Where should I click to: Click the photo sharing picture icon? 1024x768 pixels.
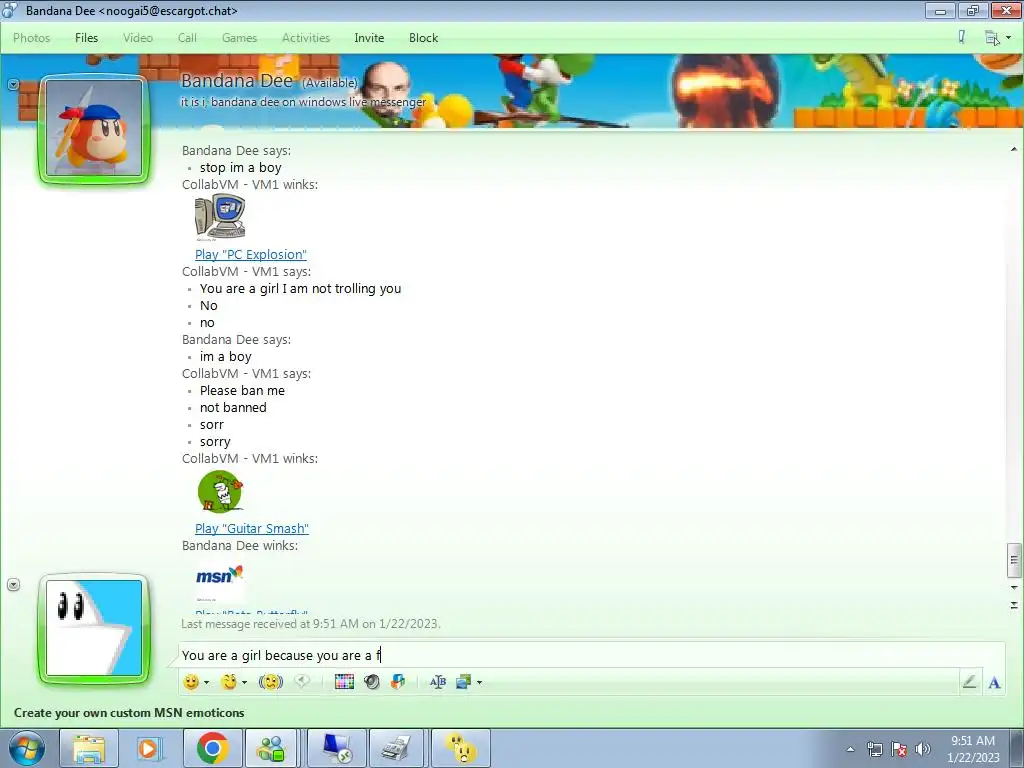click(464, 682)
